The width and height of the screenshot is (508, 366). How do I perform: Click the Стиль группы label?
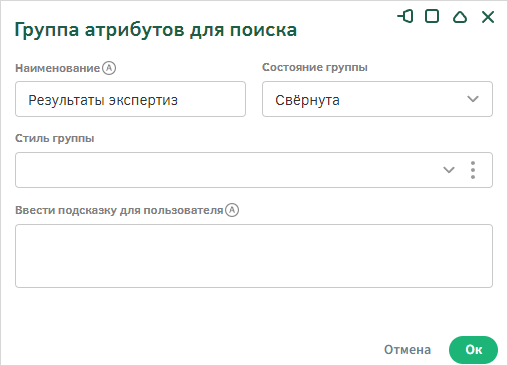point(55,138)
